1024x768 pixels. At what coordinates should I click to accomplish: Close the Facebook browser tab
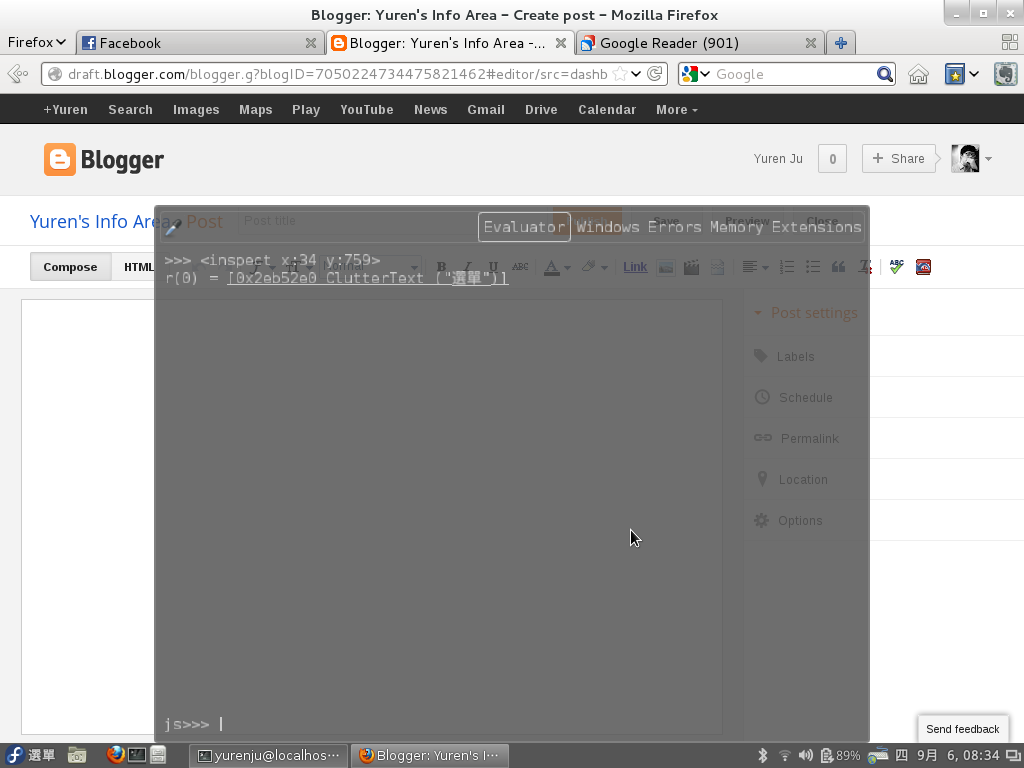point(311,43)
